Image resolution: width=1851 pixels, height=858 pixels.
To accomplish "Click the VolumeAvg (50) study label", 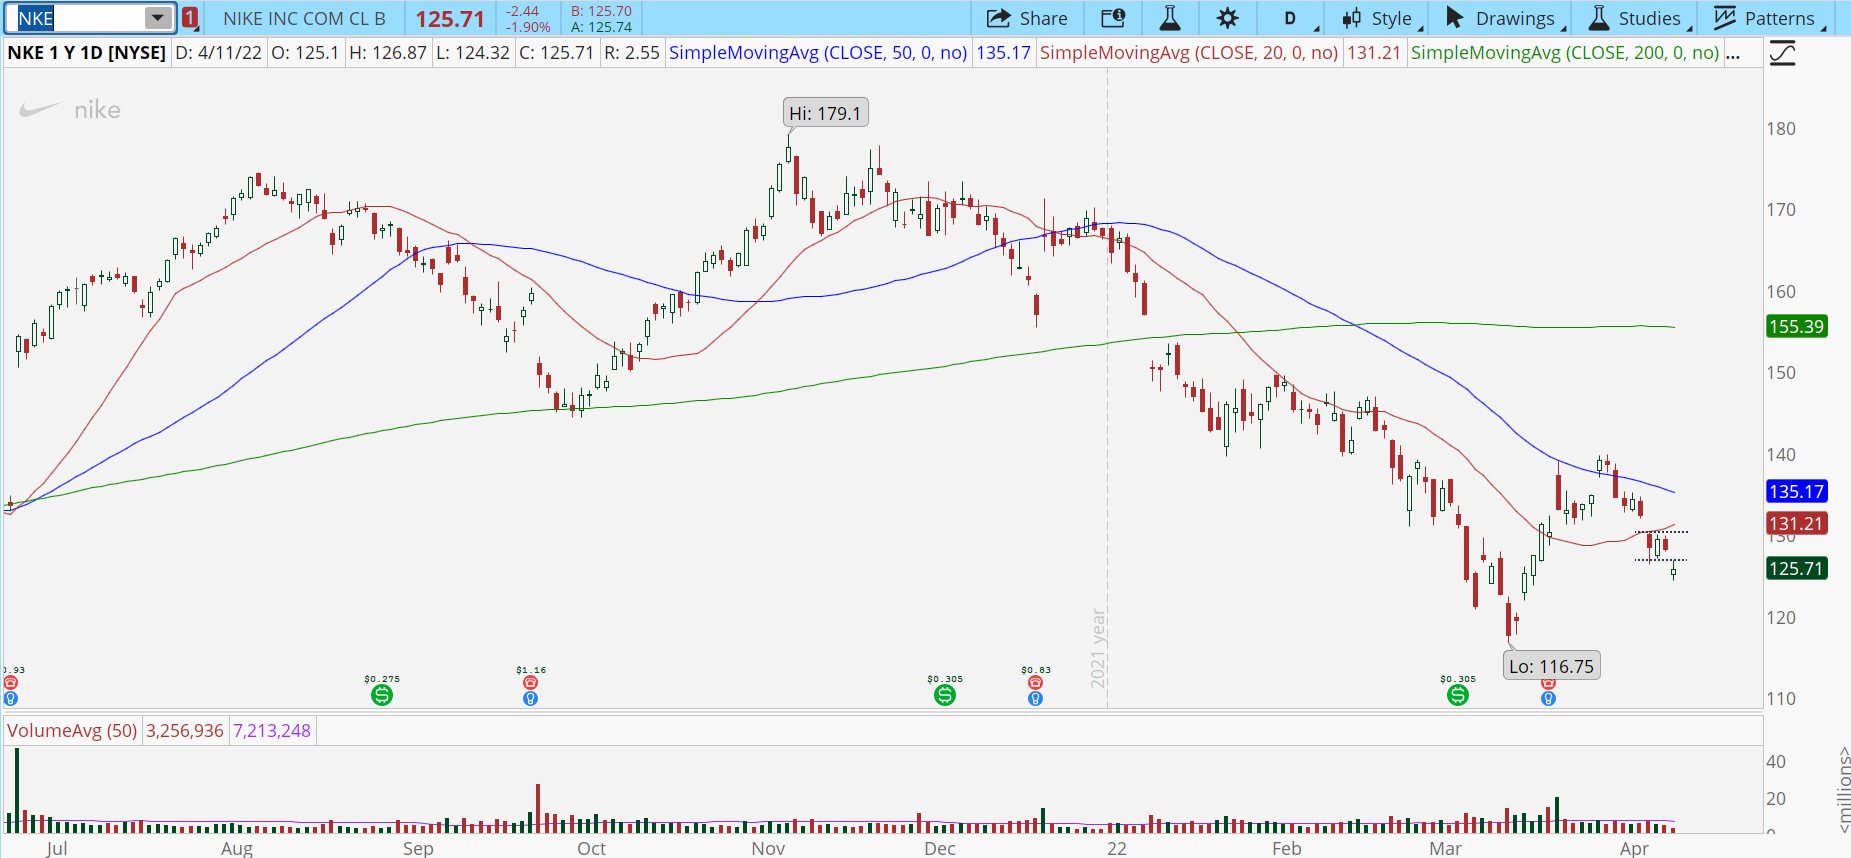I will [72, 731].
